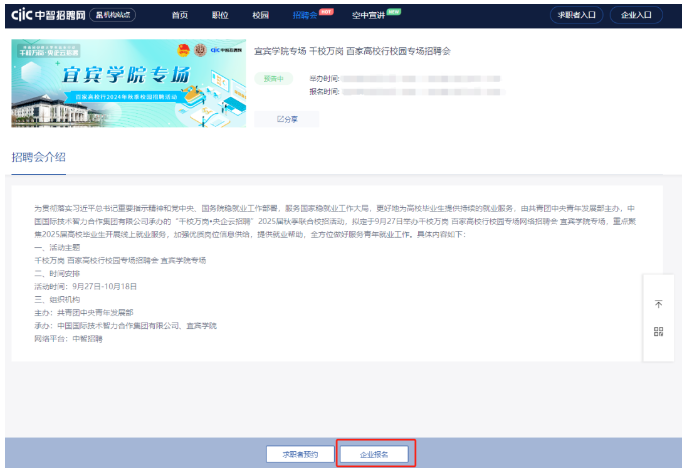This screenshot has width=687, height=474.
Task: Click the 活动时间：9月27日-10月18日 line
Action: point(85,287)
